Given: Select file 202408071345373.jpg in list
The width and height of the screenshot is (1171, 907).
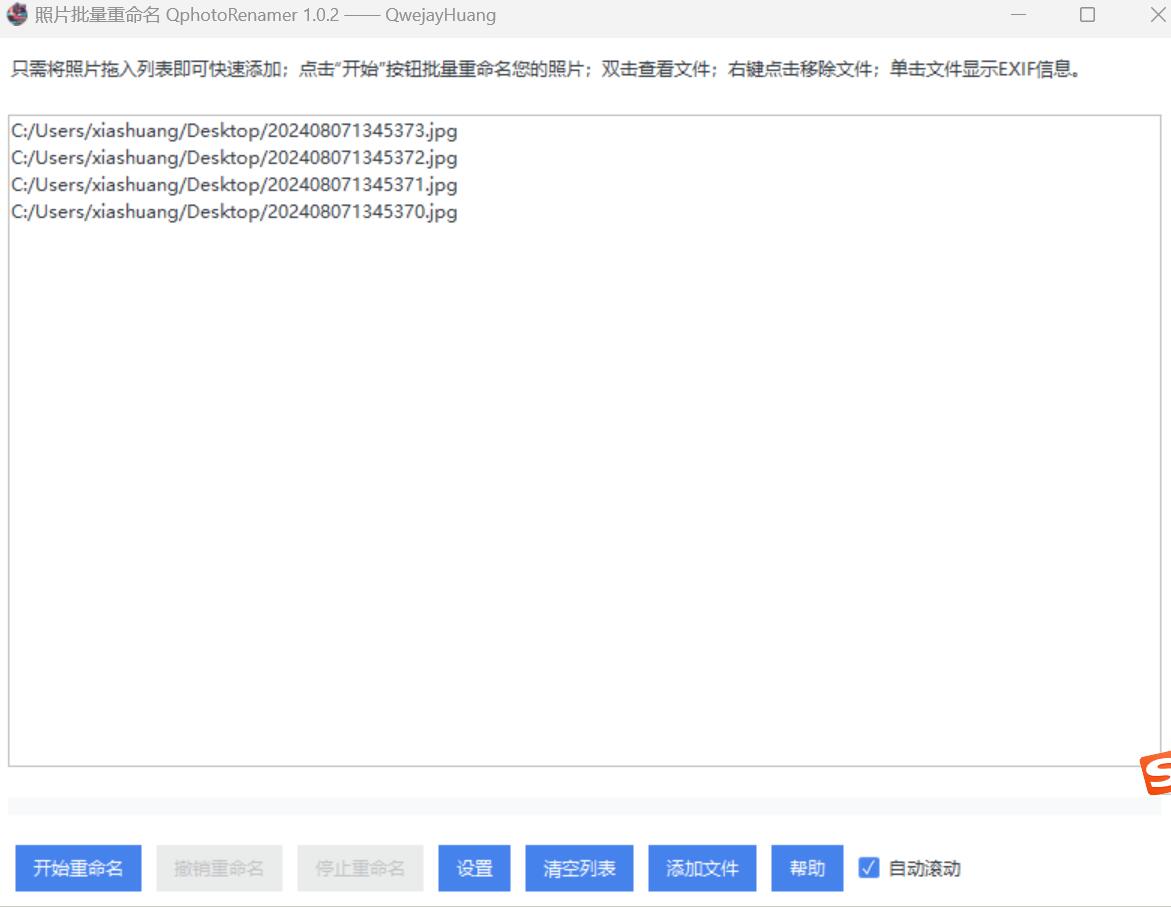Looking at the screenshot, I should [234, 131].
